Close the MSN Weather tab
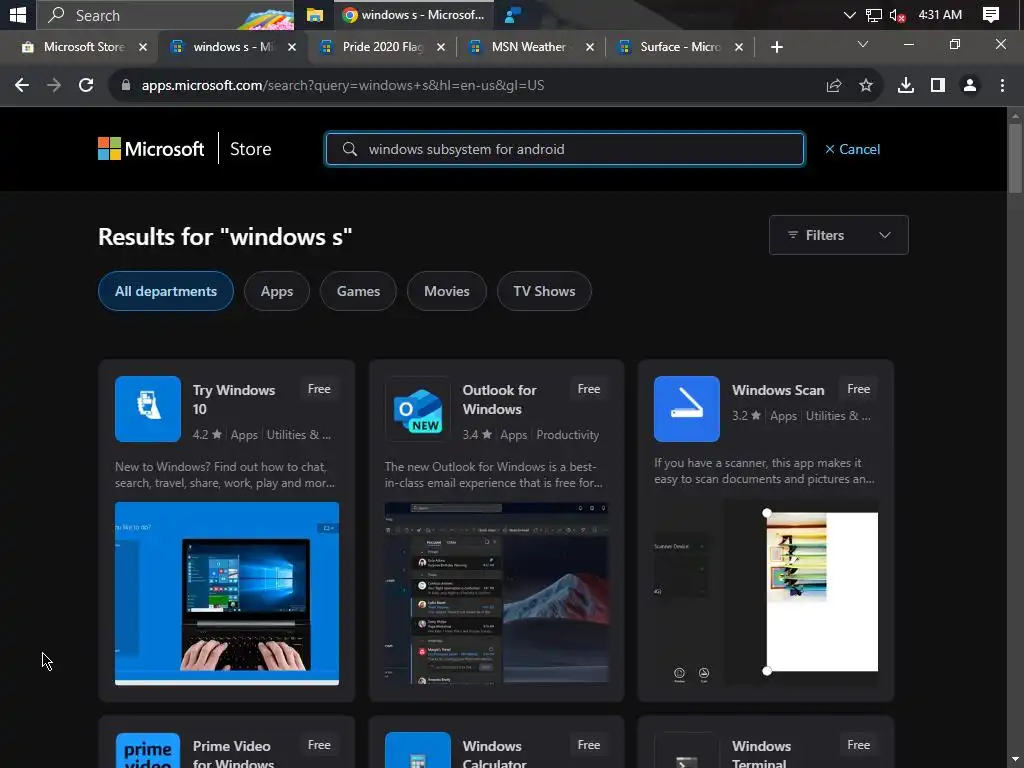The height and width of the screenshot is (768, 1024). [590, 47]
